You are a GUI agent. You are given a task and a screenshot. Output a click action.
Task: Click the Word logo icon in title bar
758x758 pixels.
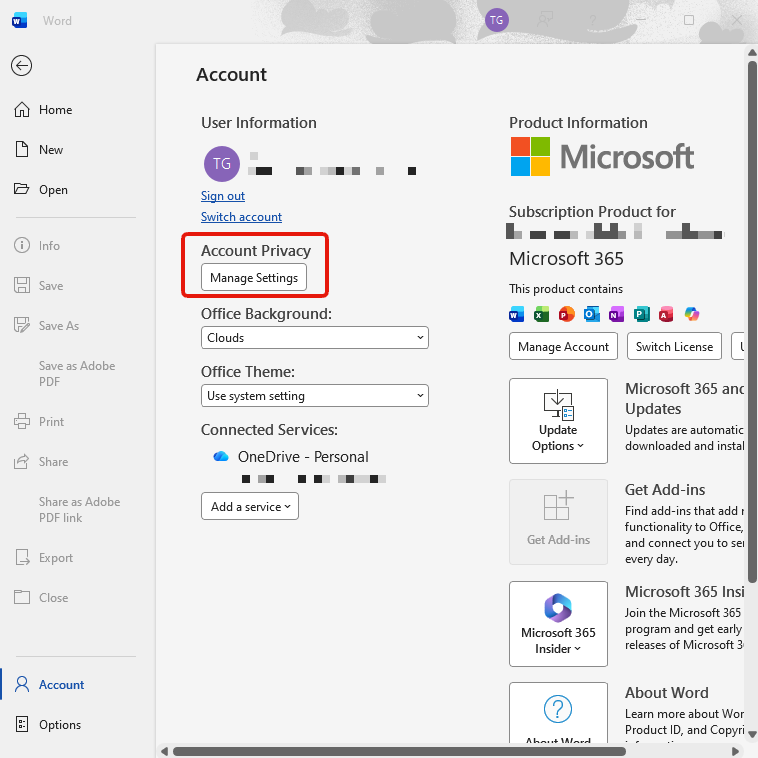pos(19,21)
